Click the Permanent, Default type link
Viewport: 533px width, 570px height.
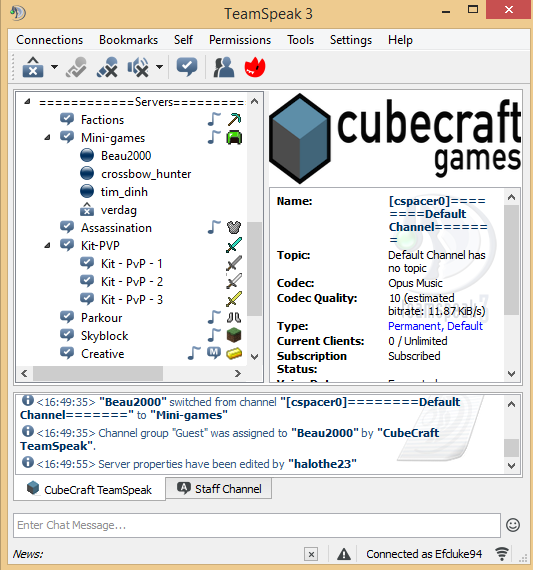435,326
